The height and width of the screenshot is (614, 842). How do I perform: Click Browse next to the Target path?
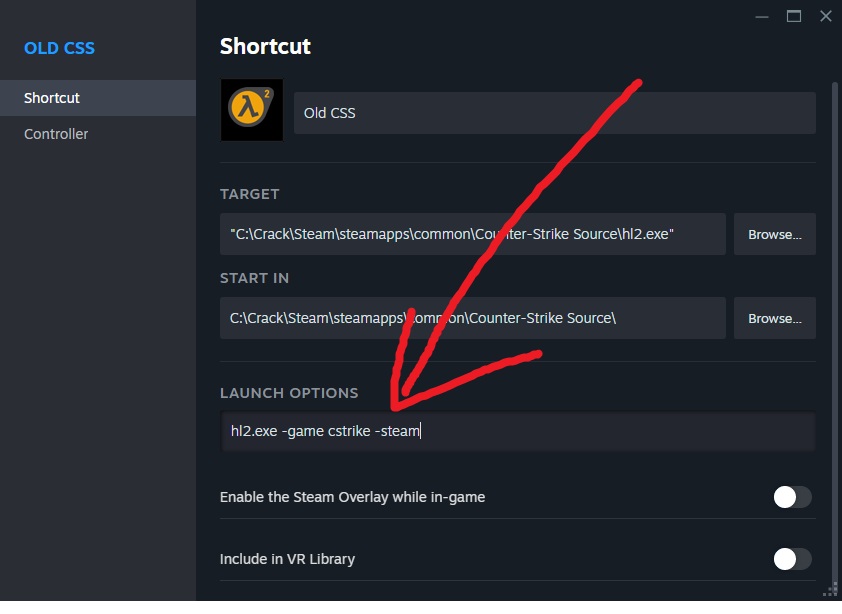click(x=775, y=234)
